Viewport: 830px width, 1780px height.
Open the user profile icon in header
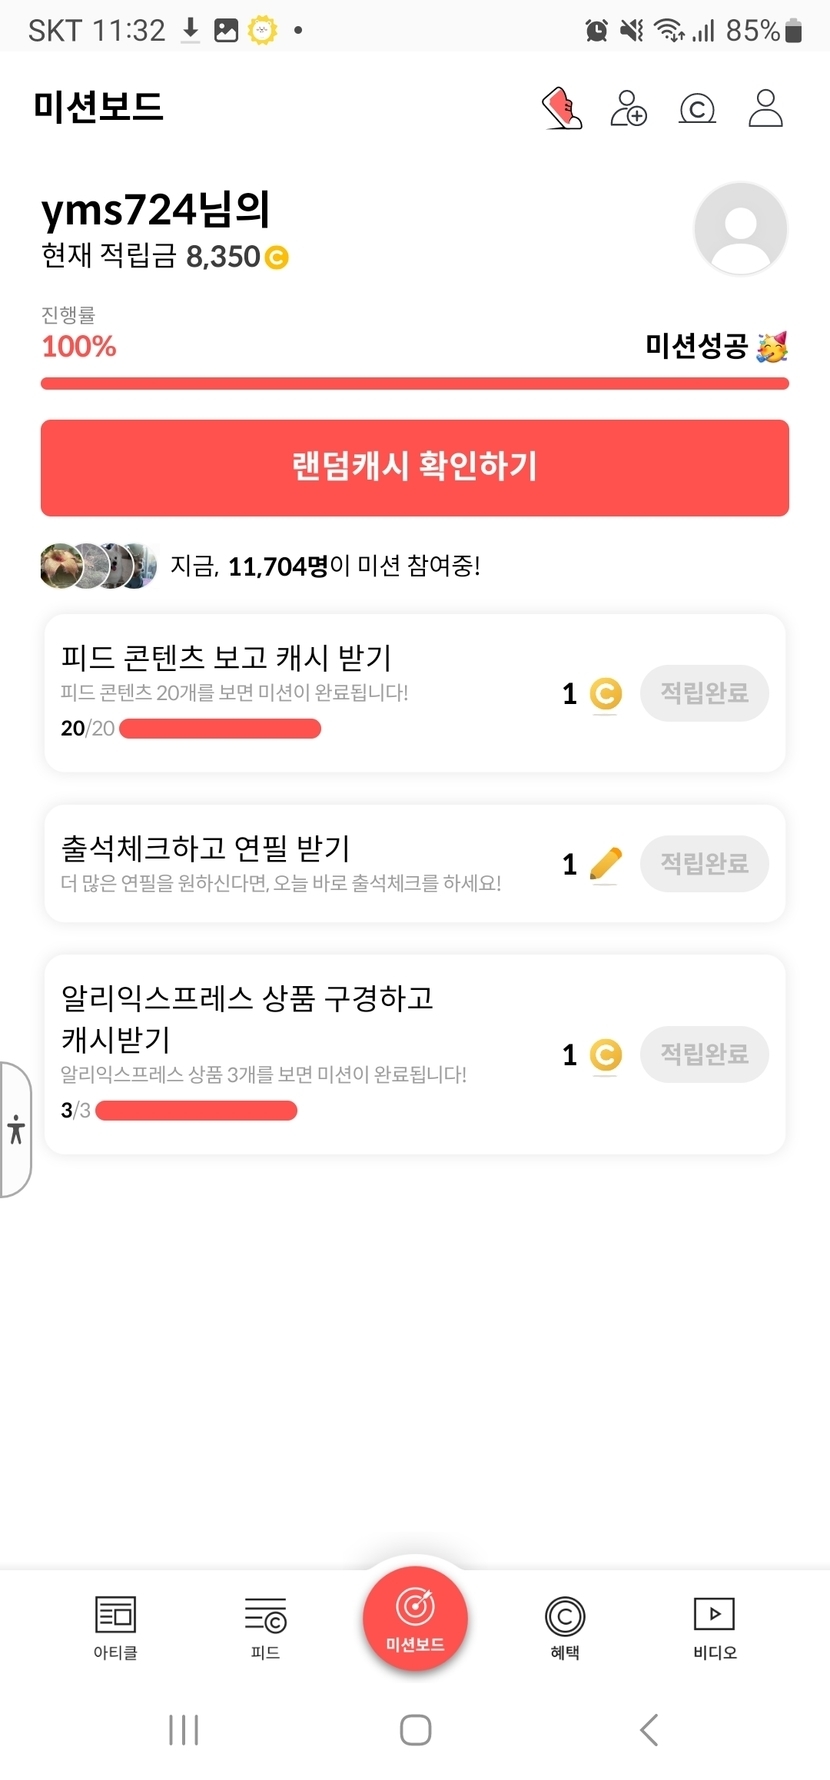(766, 108)
